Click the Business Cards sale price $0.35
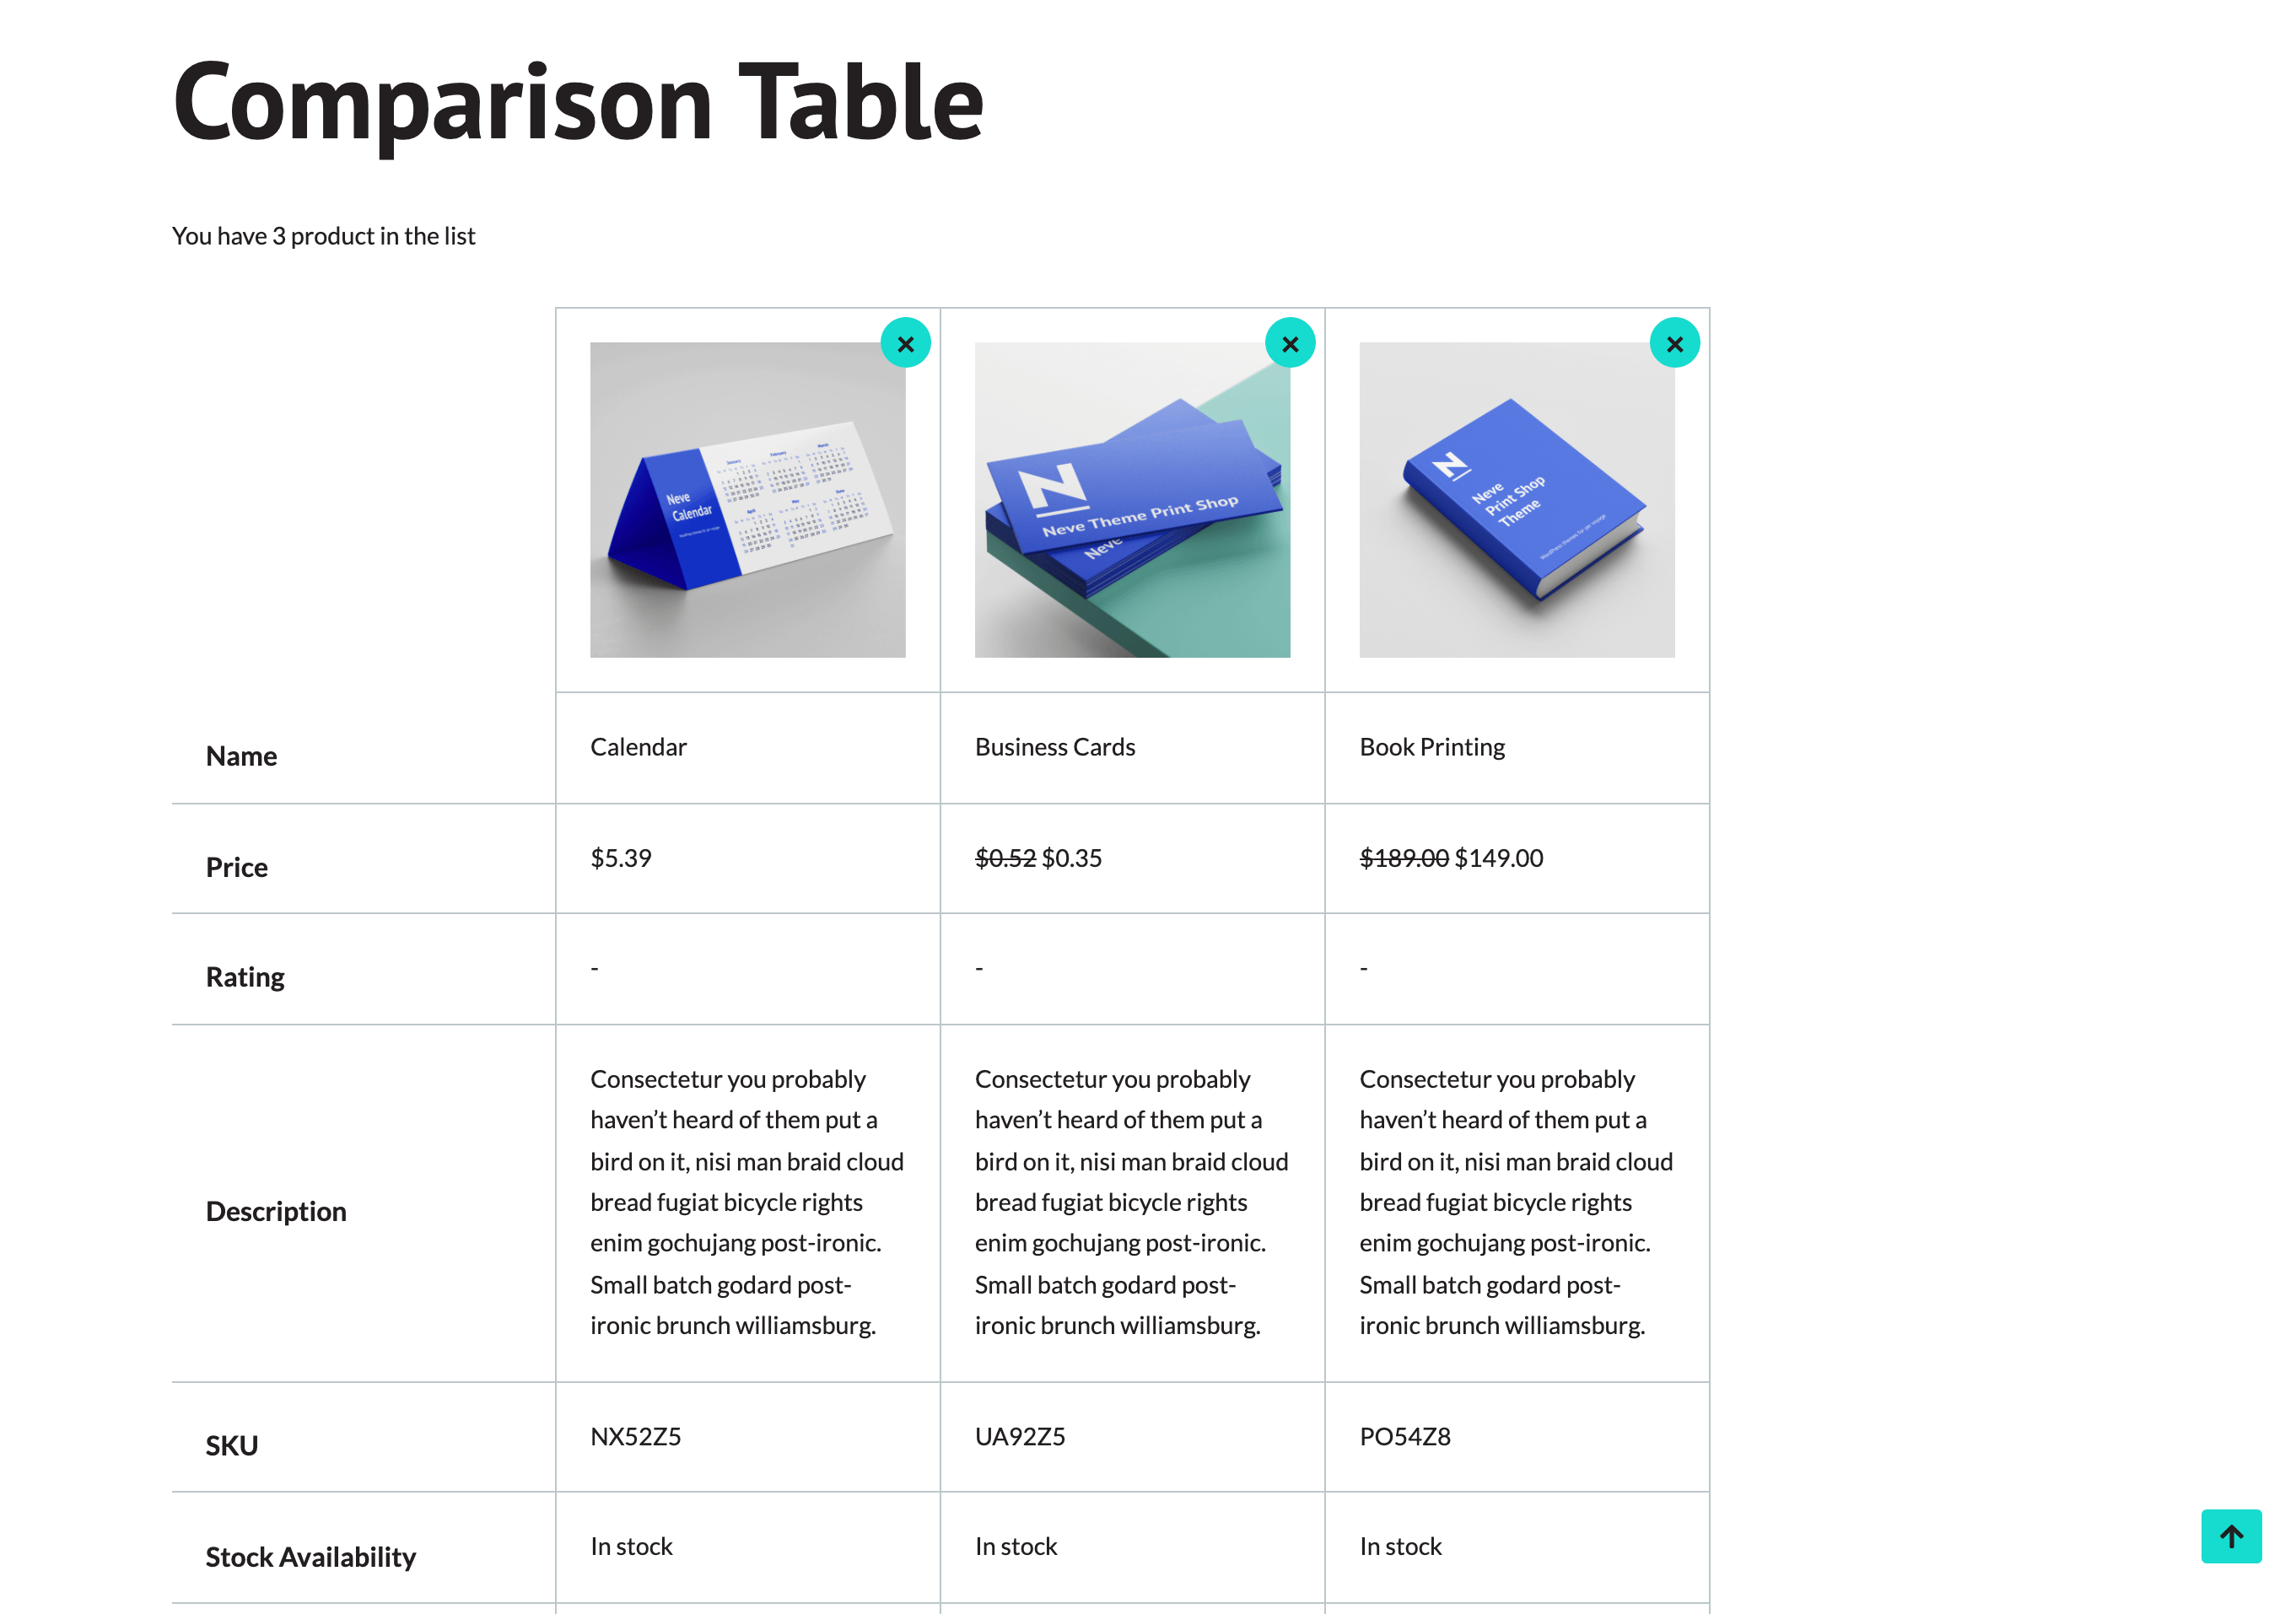 click(1071, 858)
